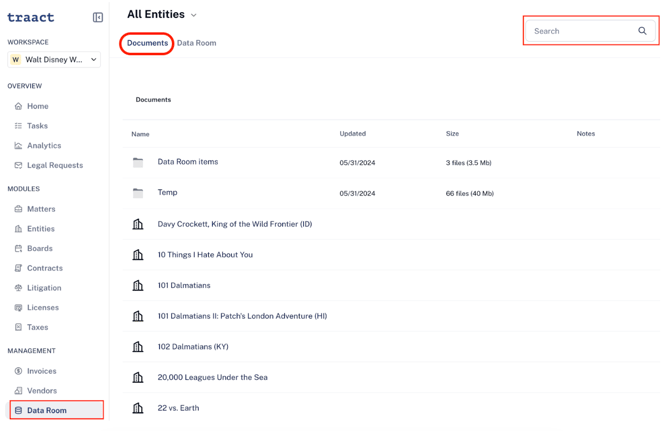Click the folder icon for Data Room items
The image size is (670, 431).
pos(138,162)
